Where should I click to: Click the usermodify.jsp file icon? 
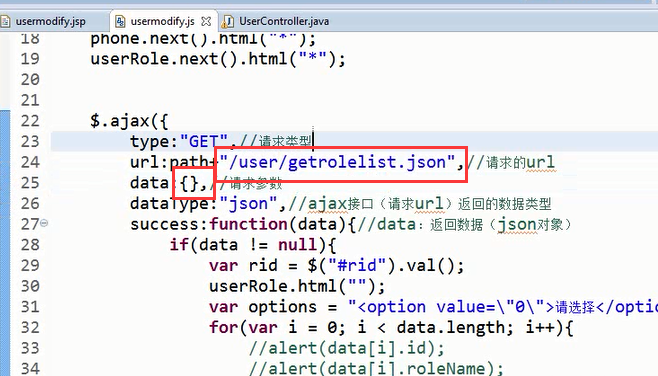coord(5,21)
